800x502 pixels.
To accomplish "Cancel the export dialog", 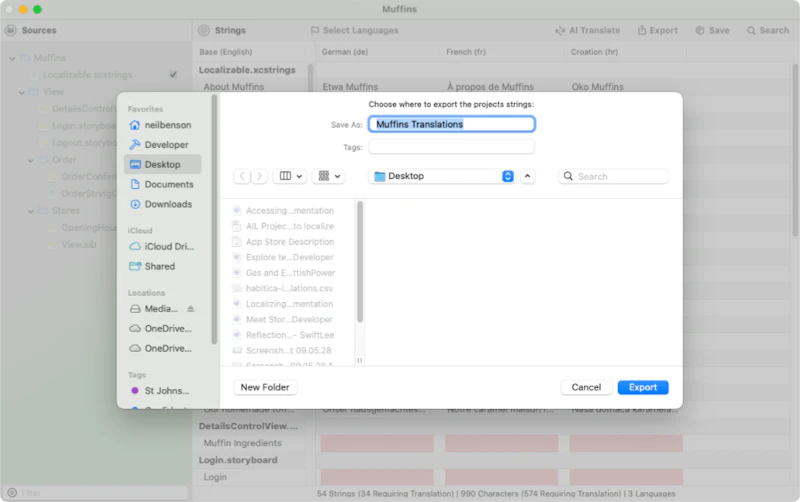I will (586, 387).
